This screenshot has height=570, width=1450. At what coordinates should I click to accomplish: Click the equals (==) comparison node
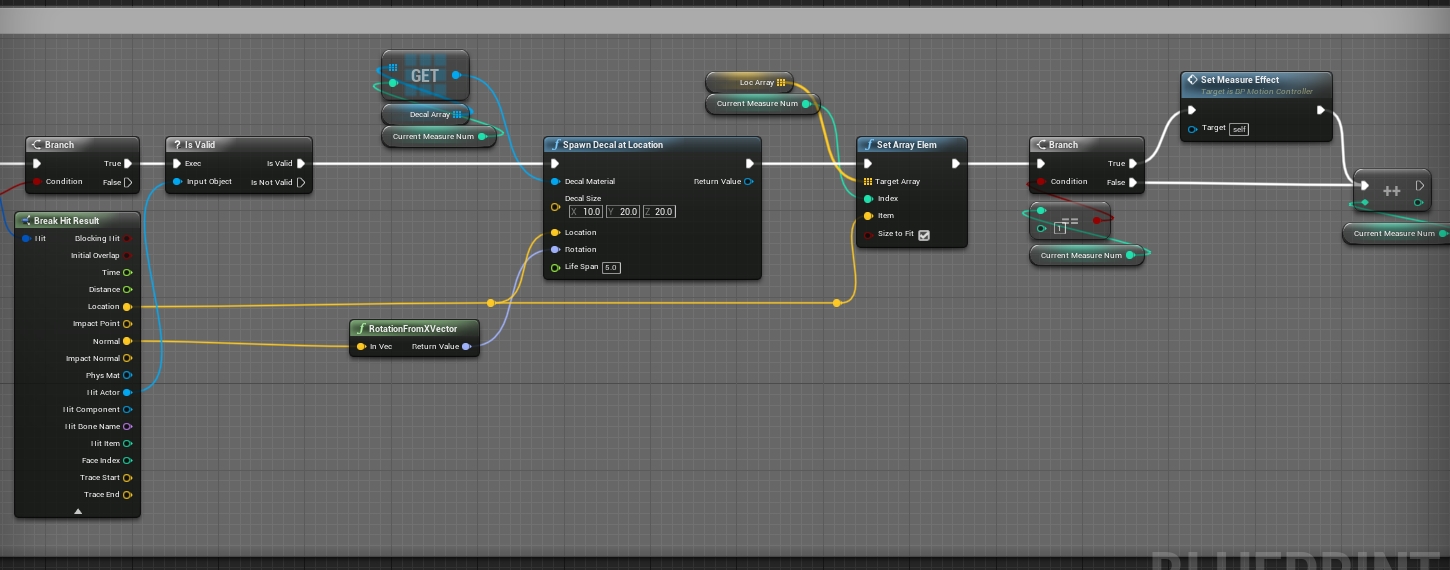click(x=1070, y=220)
